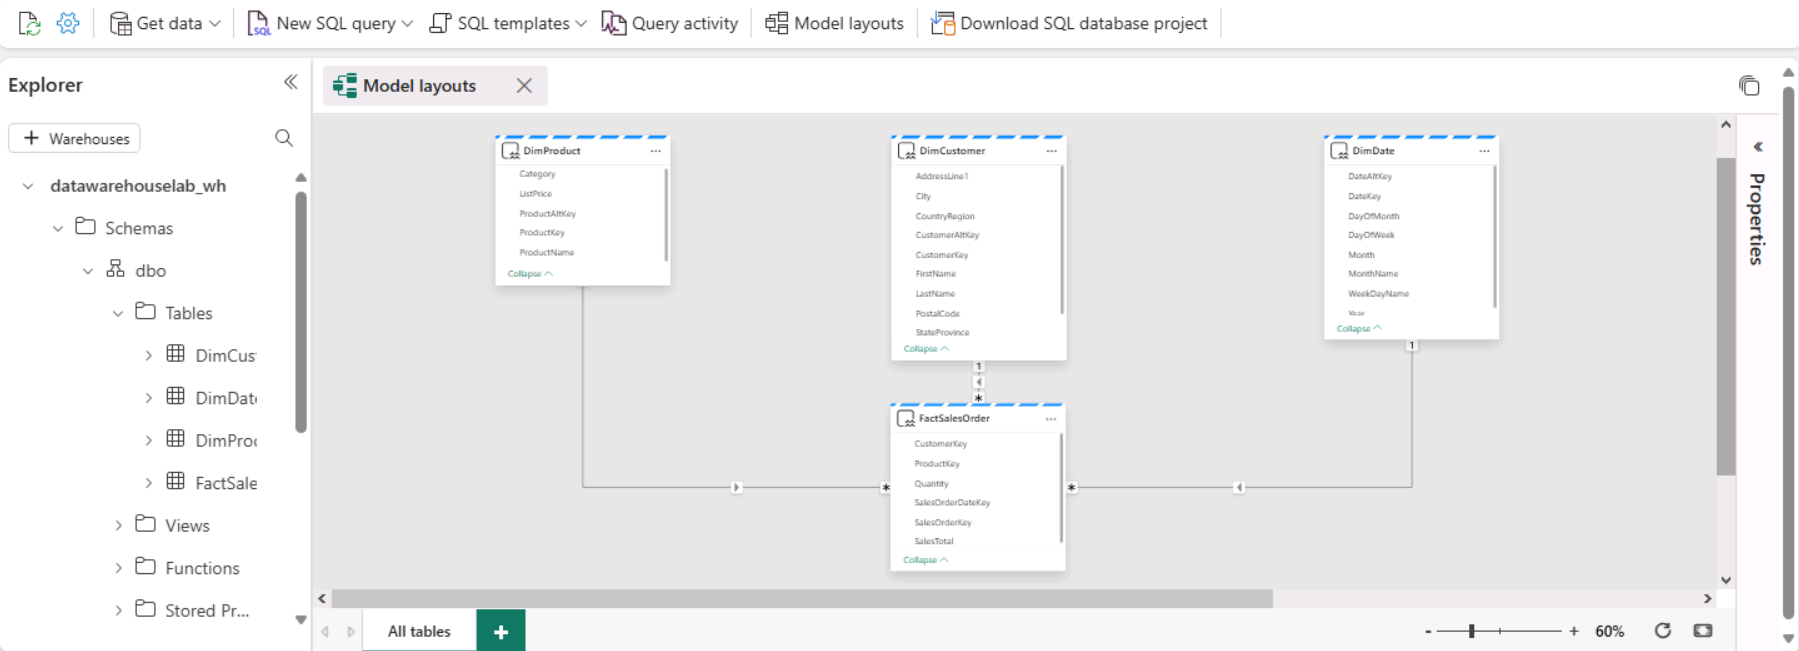The image size is (1799, 651).
Task: Collapse the dbo schema node
Action: click(x=88, y=271)
